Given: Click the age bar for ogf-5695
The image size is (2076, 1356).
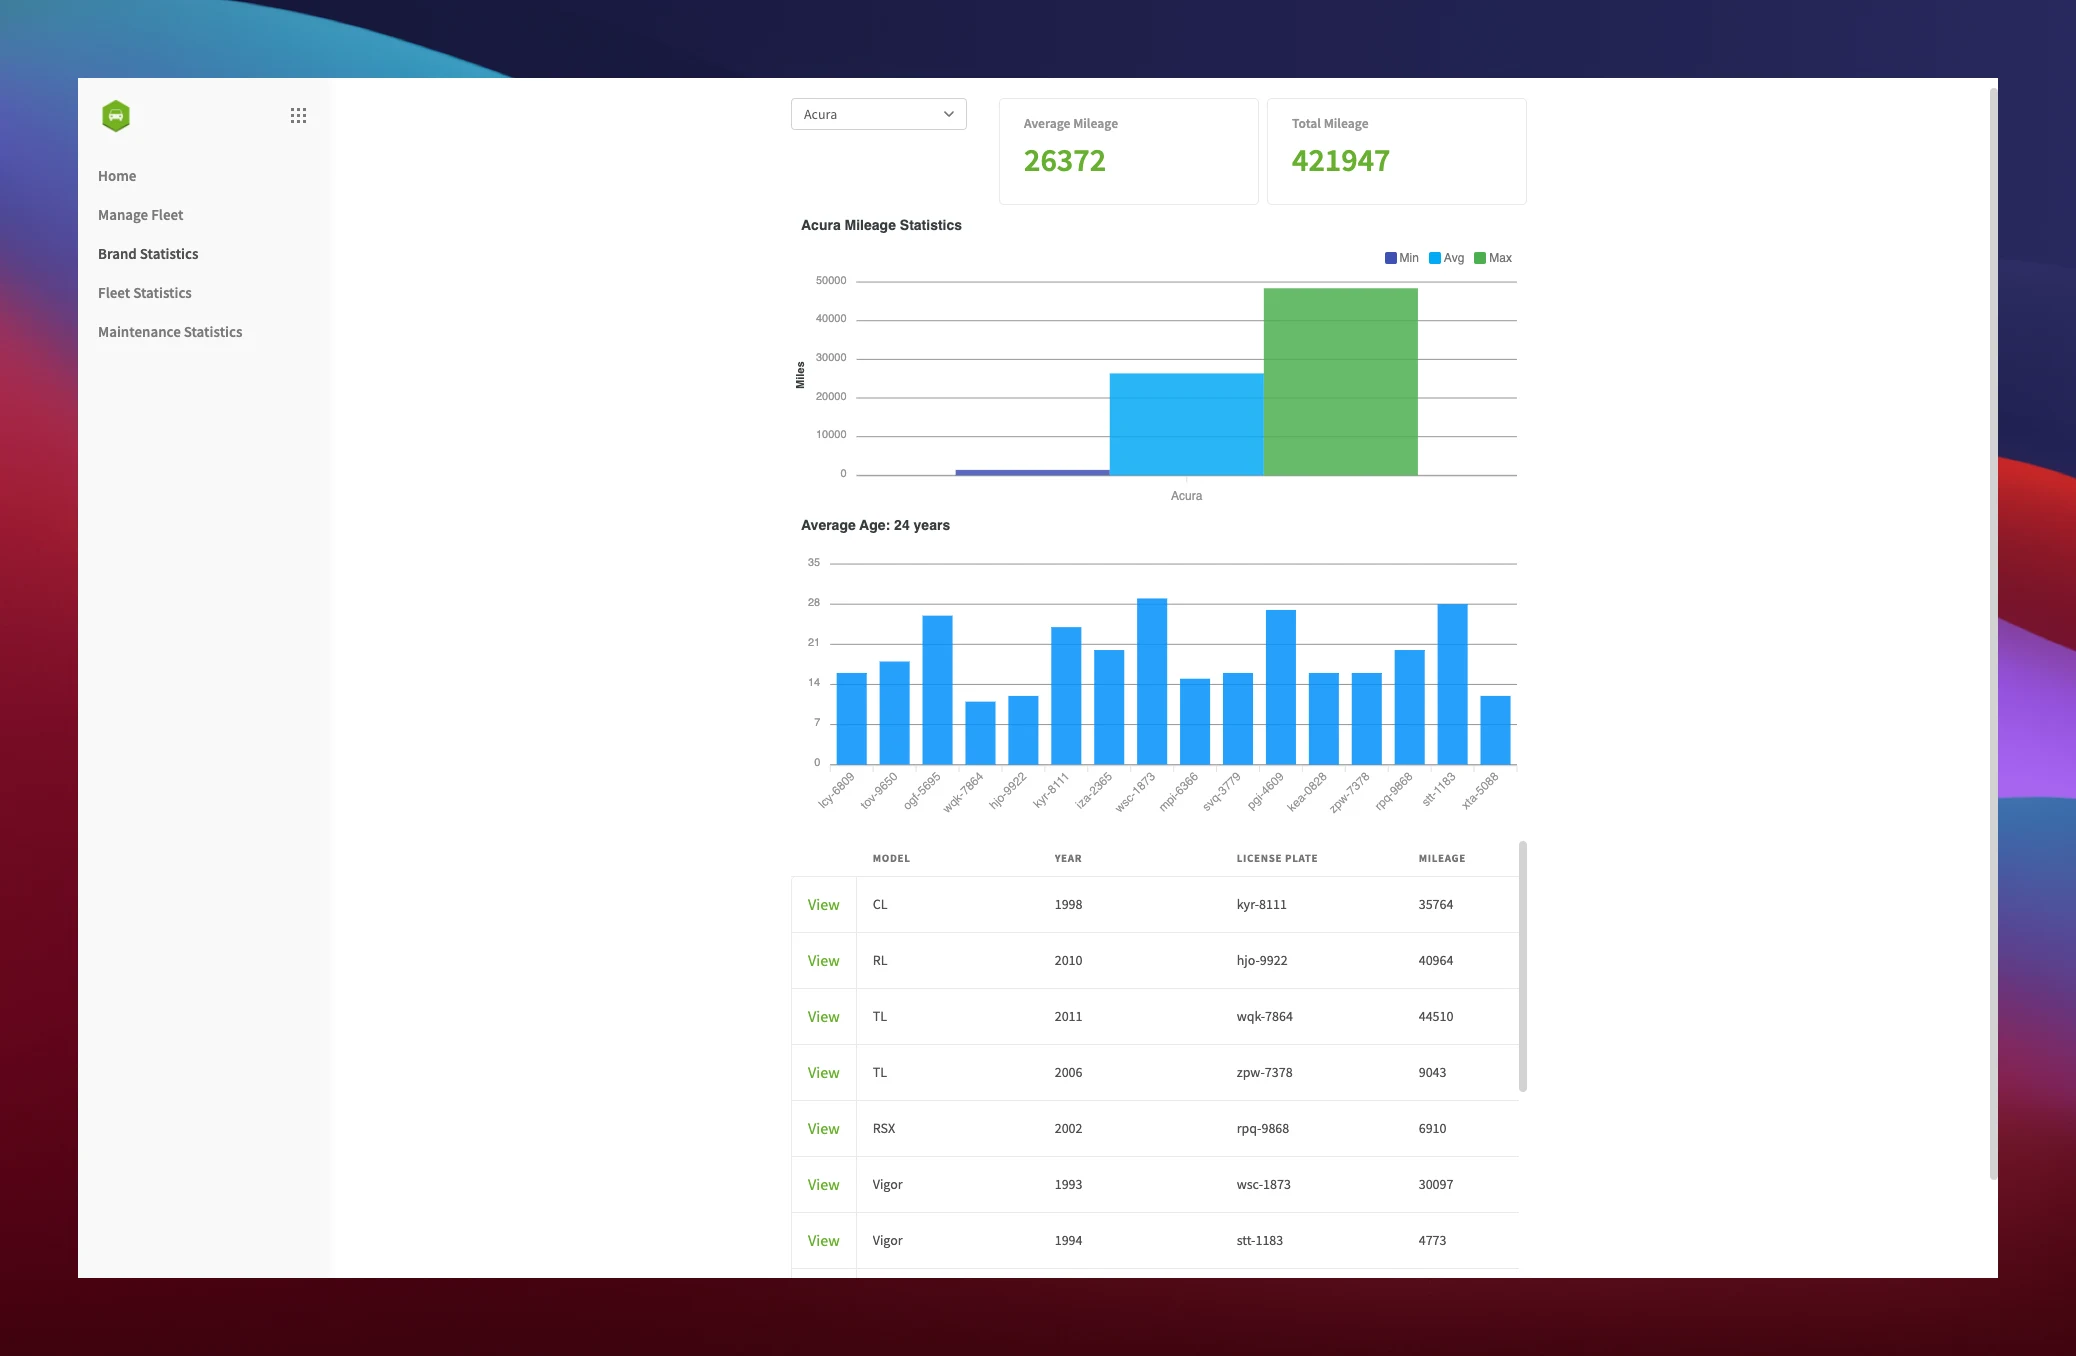Looking at the screenshot, I should pos(937,690).
